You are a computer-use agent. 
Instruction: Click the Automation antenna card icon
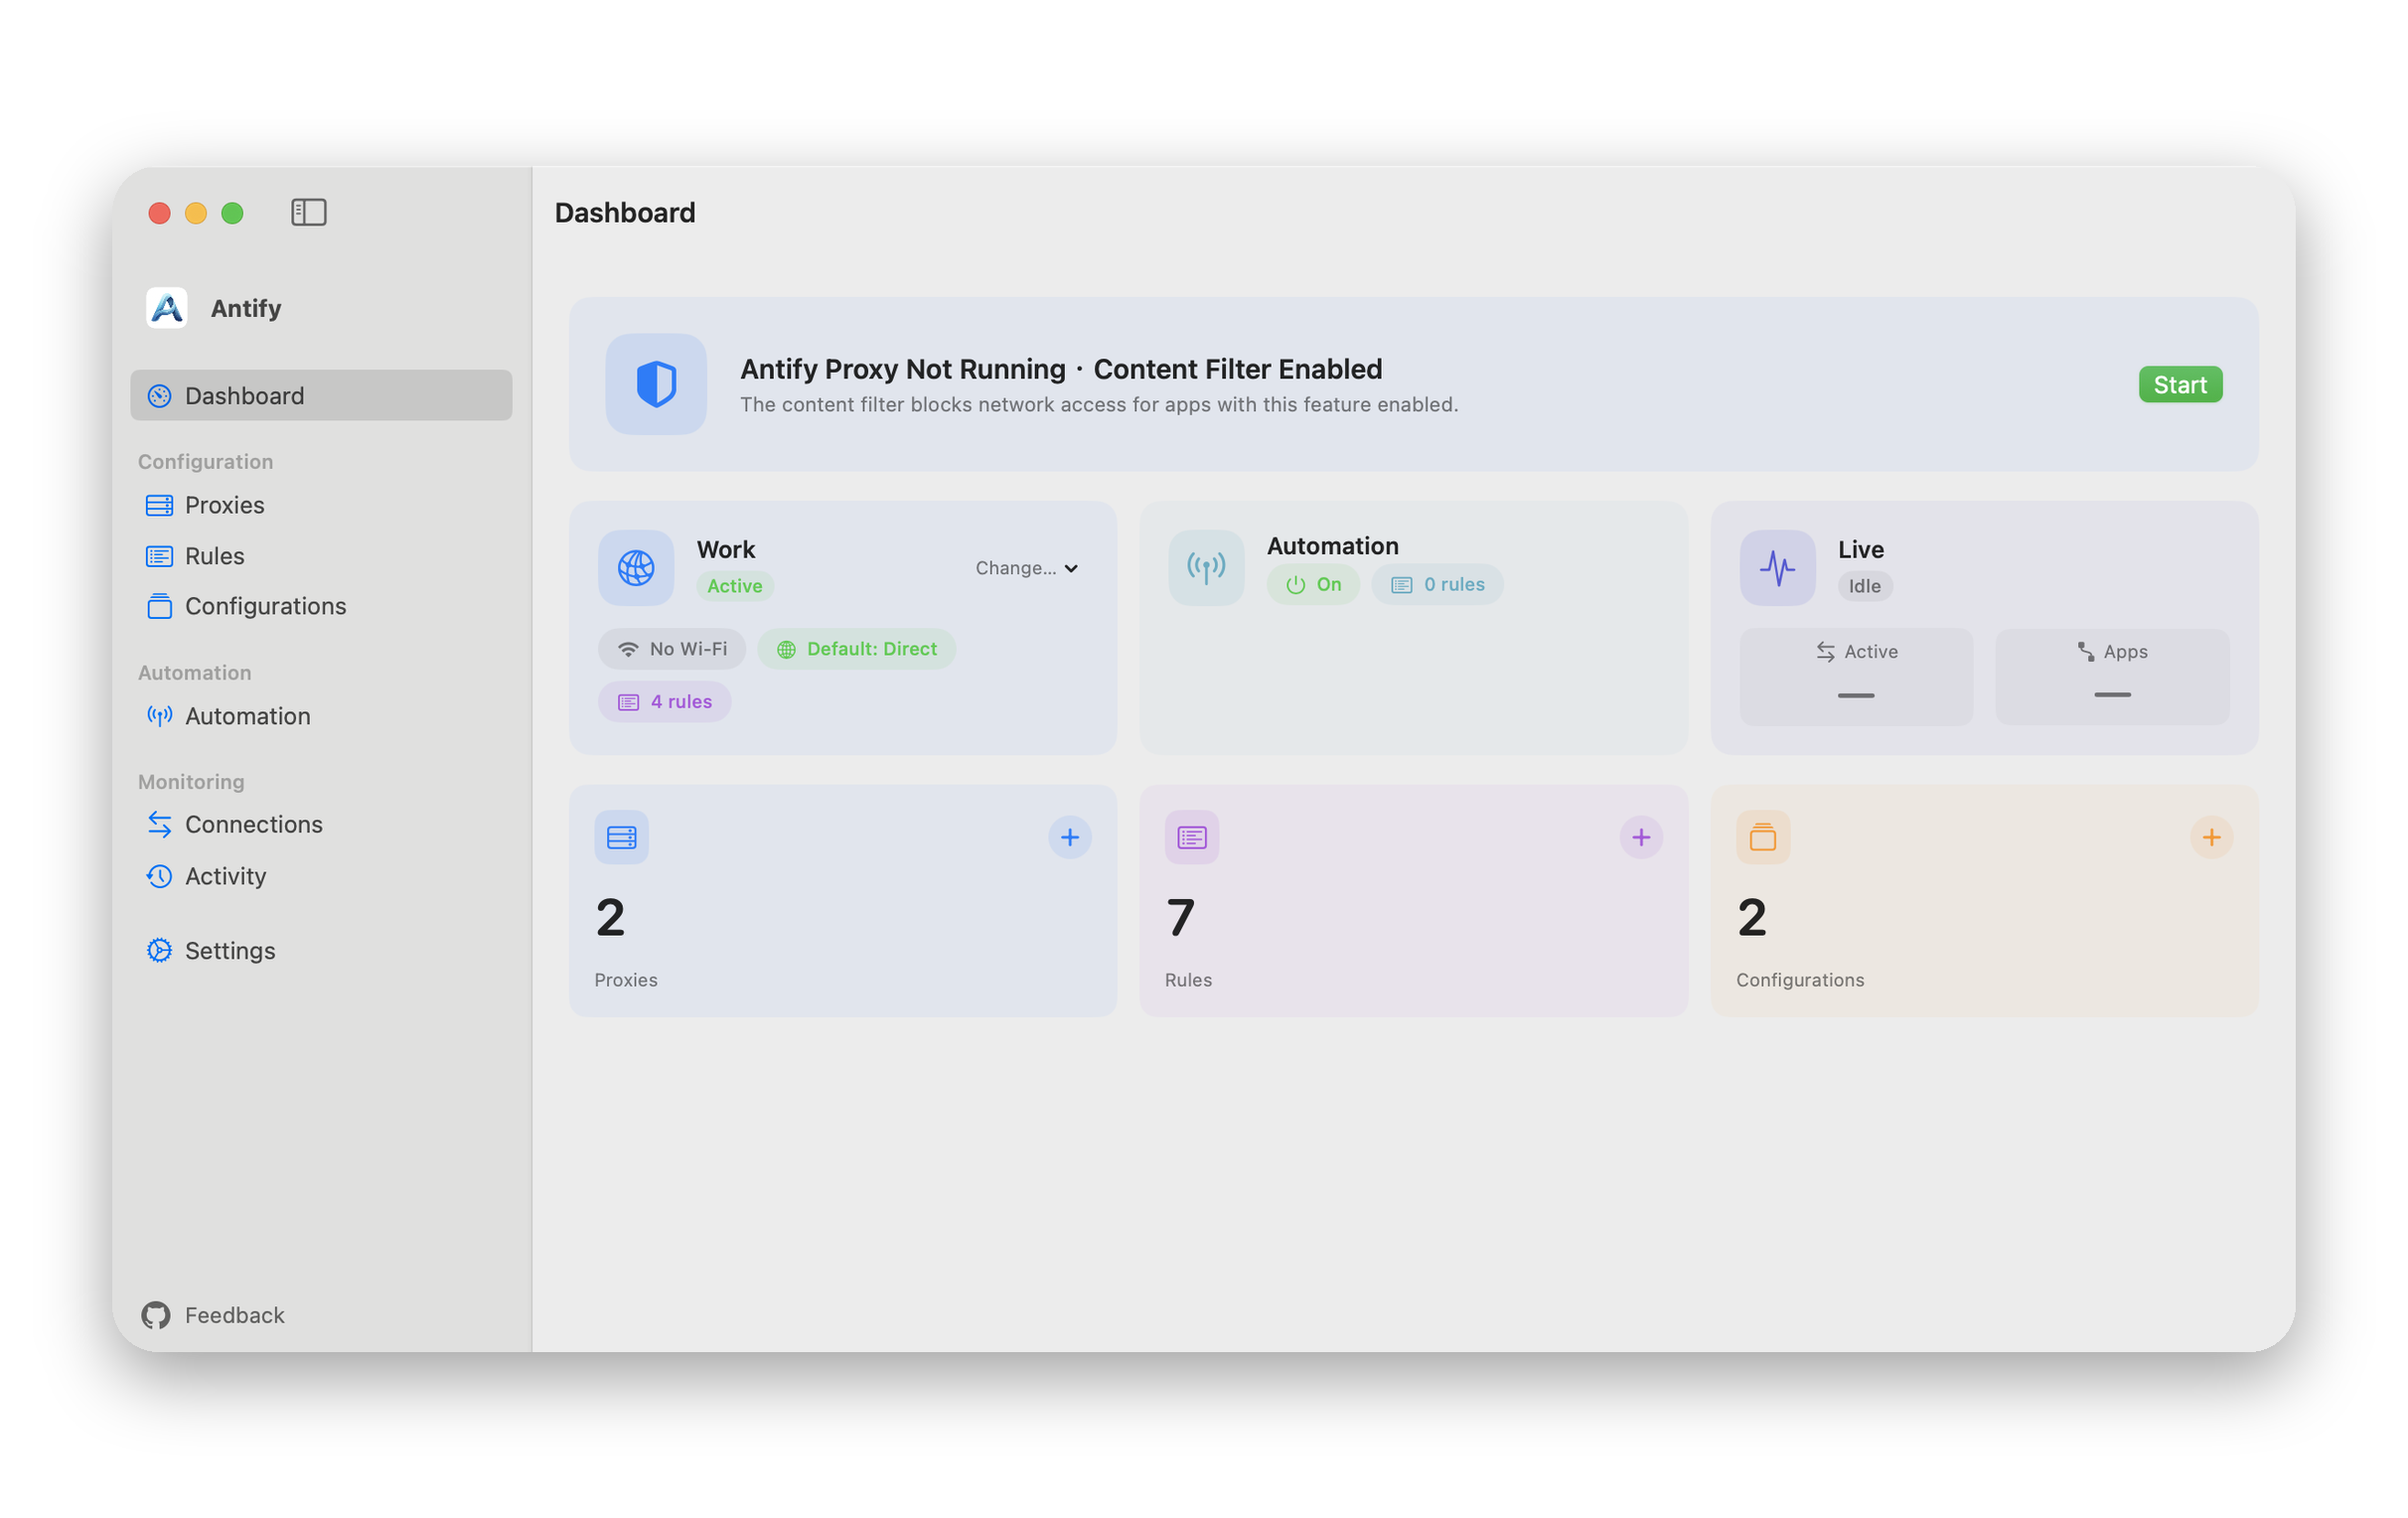[1206, 568]
